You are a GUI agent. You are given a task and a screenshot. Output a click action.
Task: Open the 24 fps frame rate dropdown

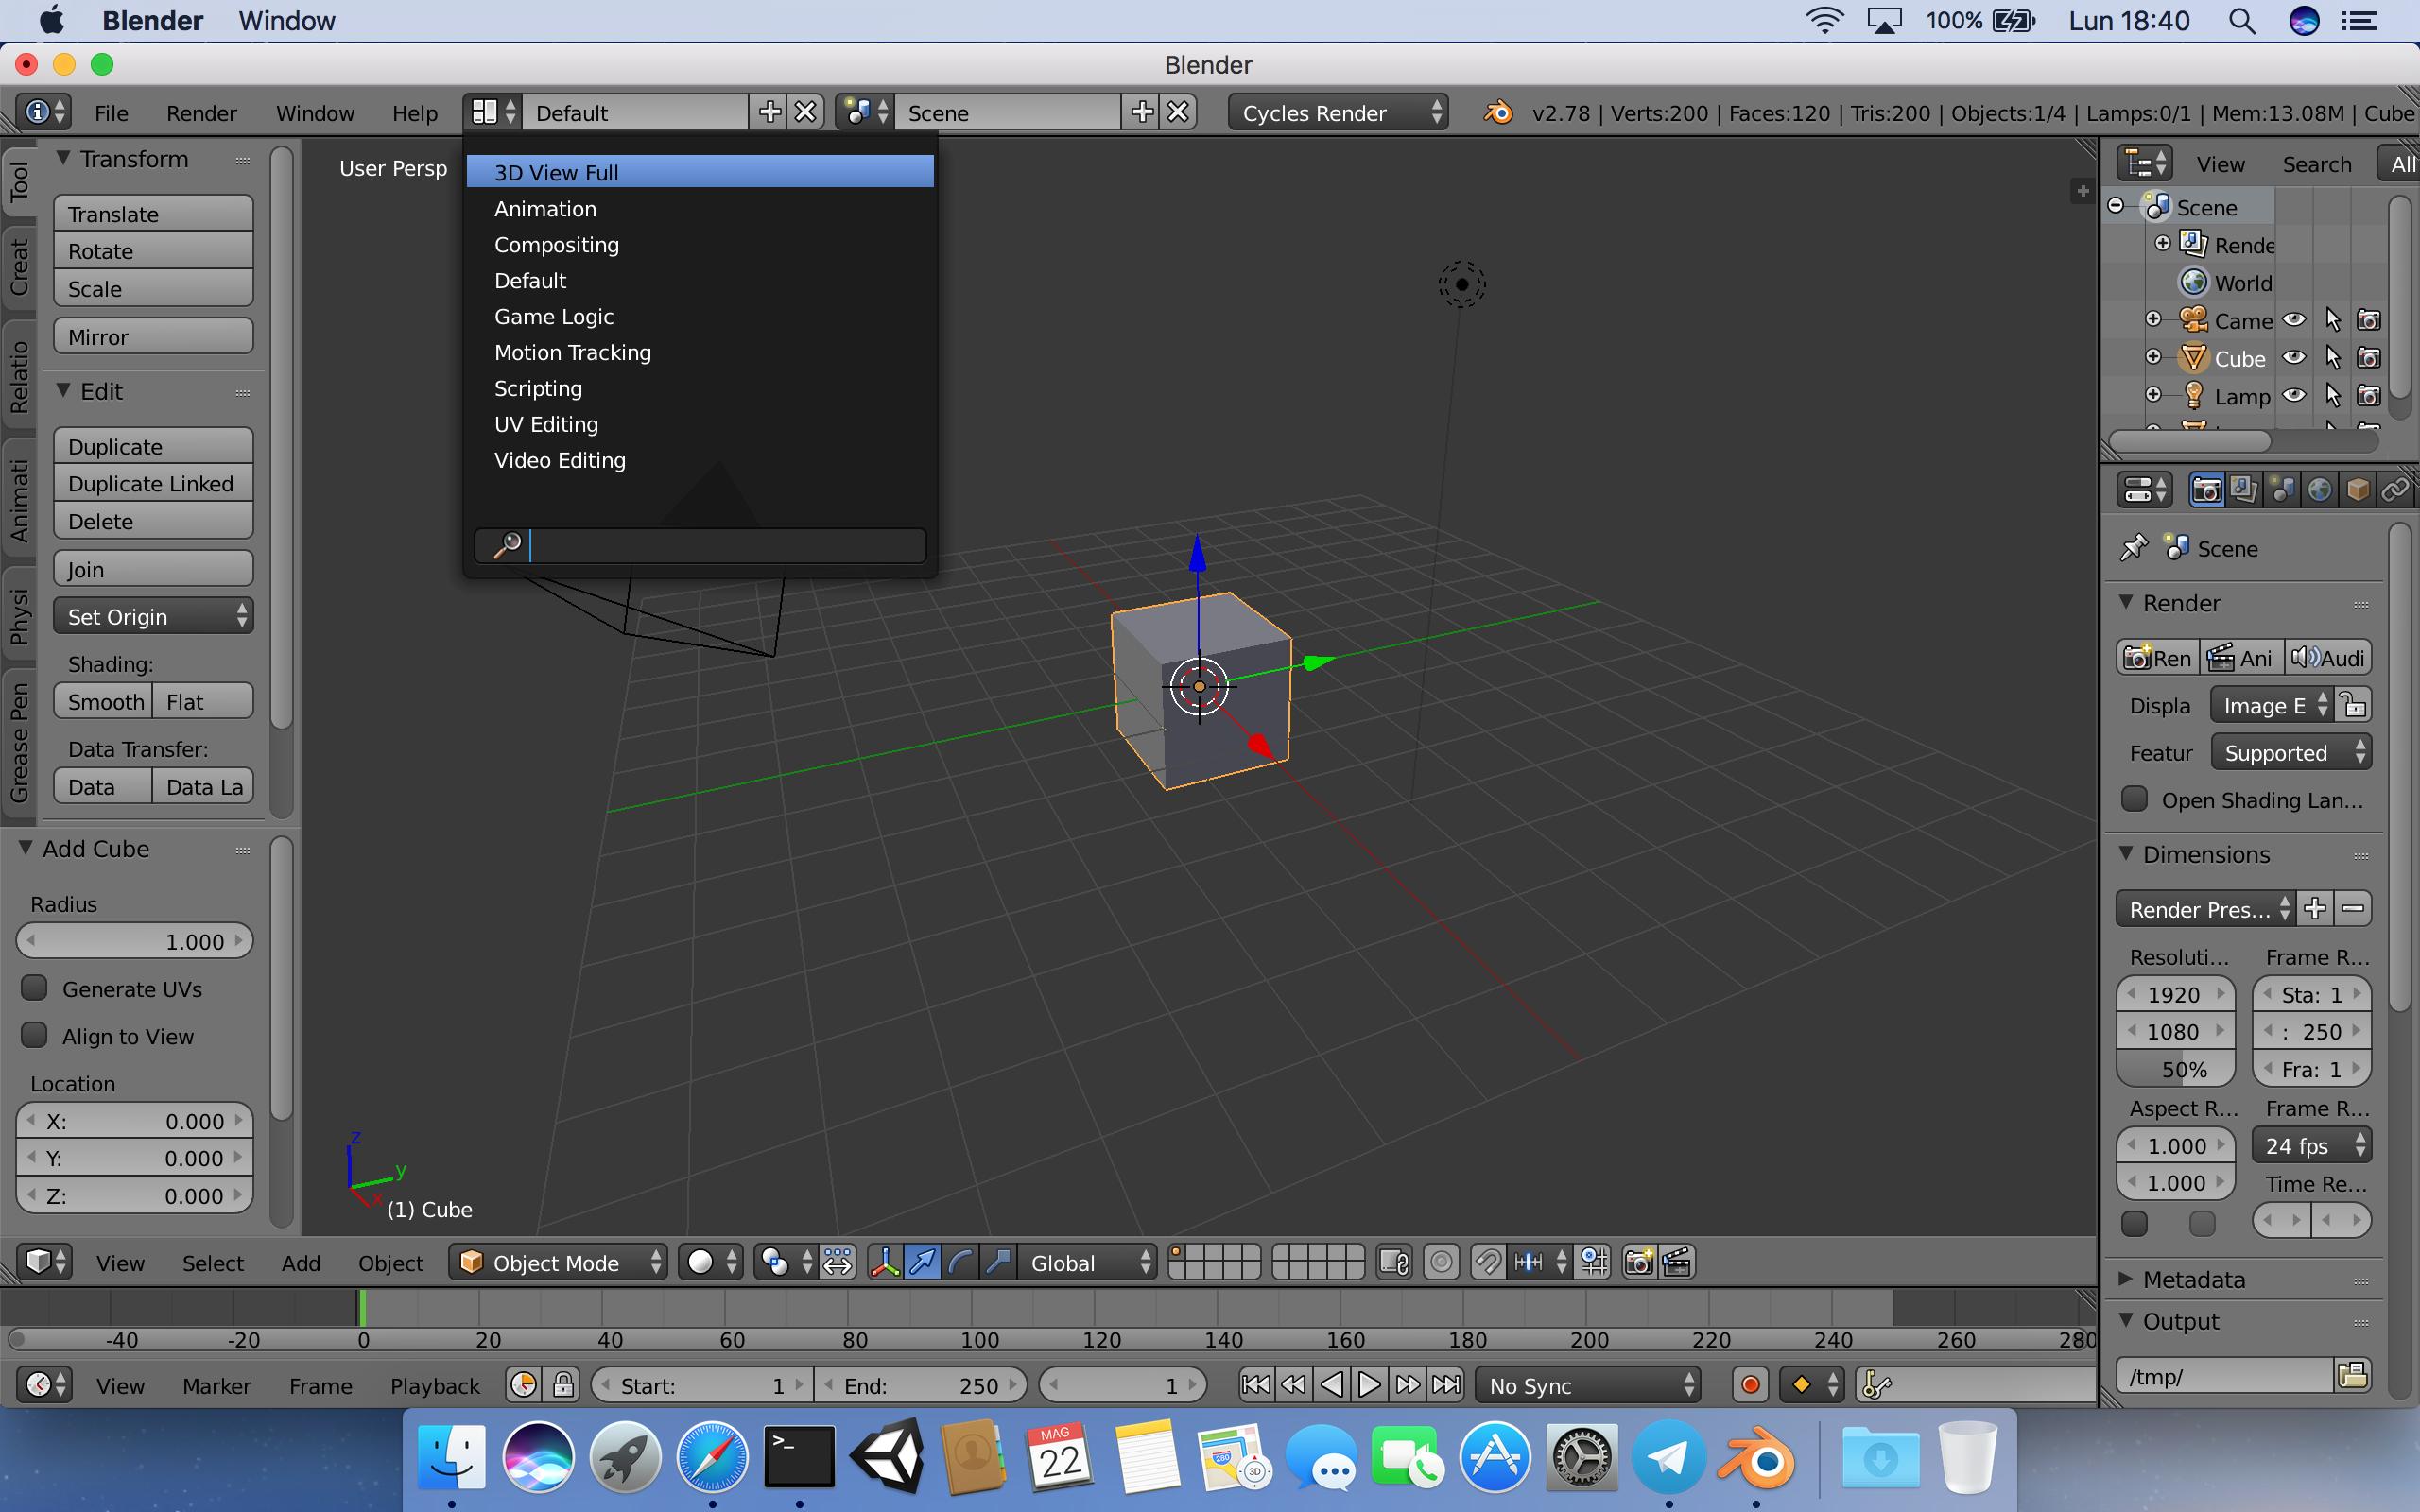[2311, 1145]
